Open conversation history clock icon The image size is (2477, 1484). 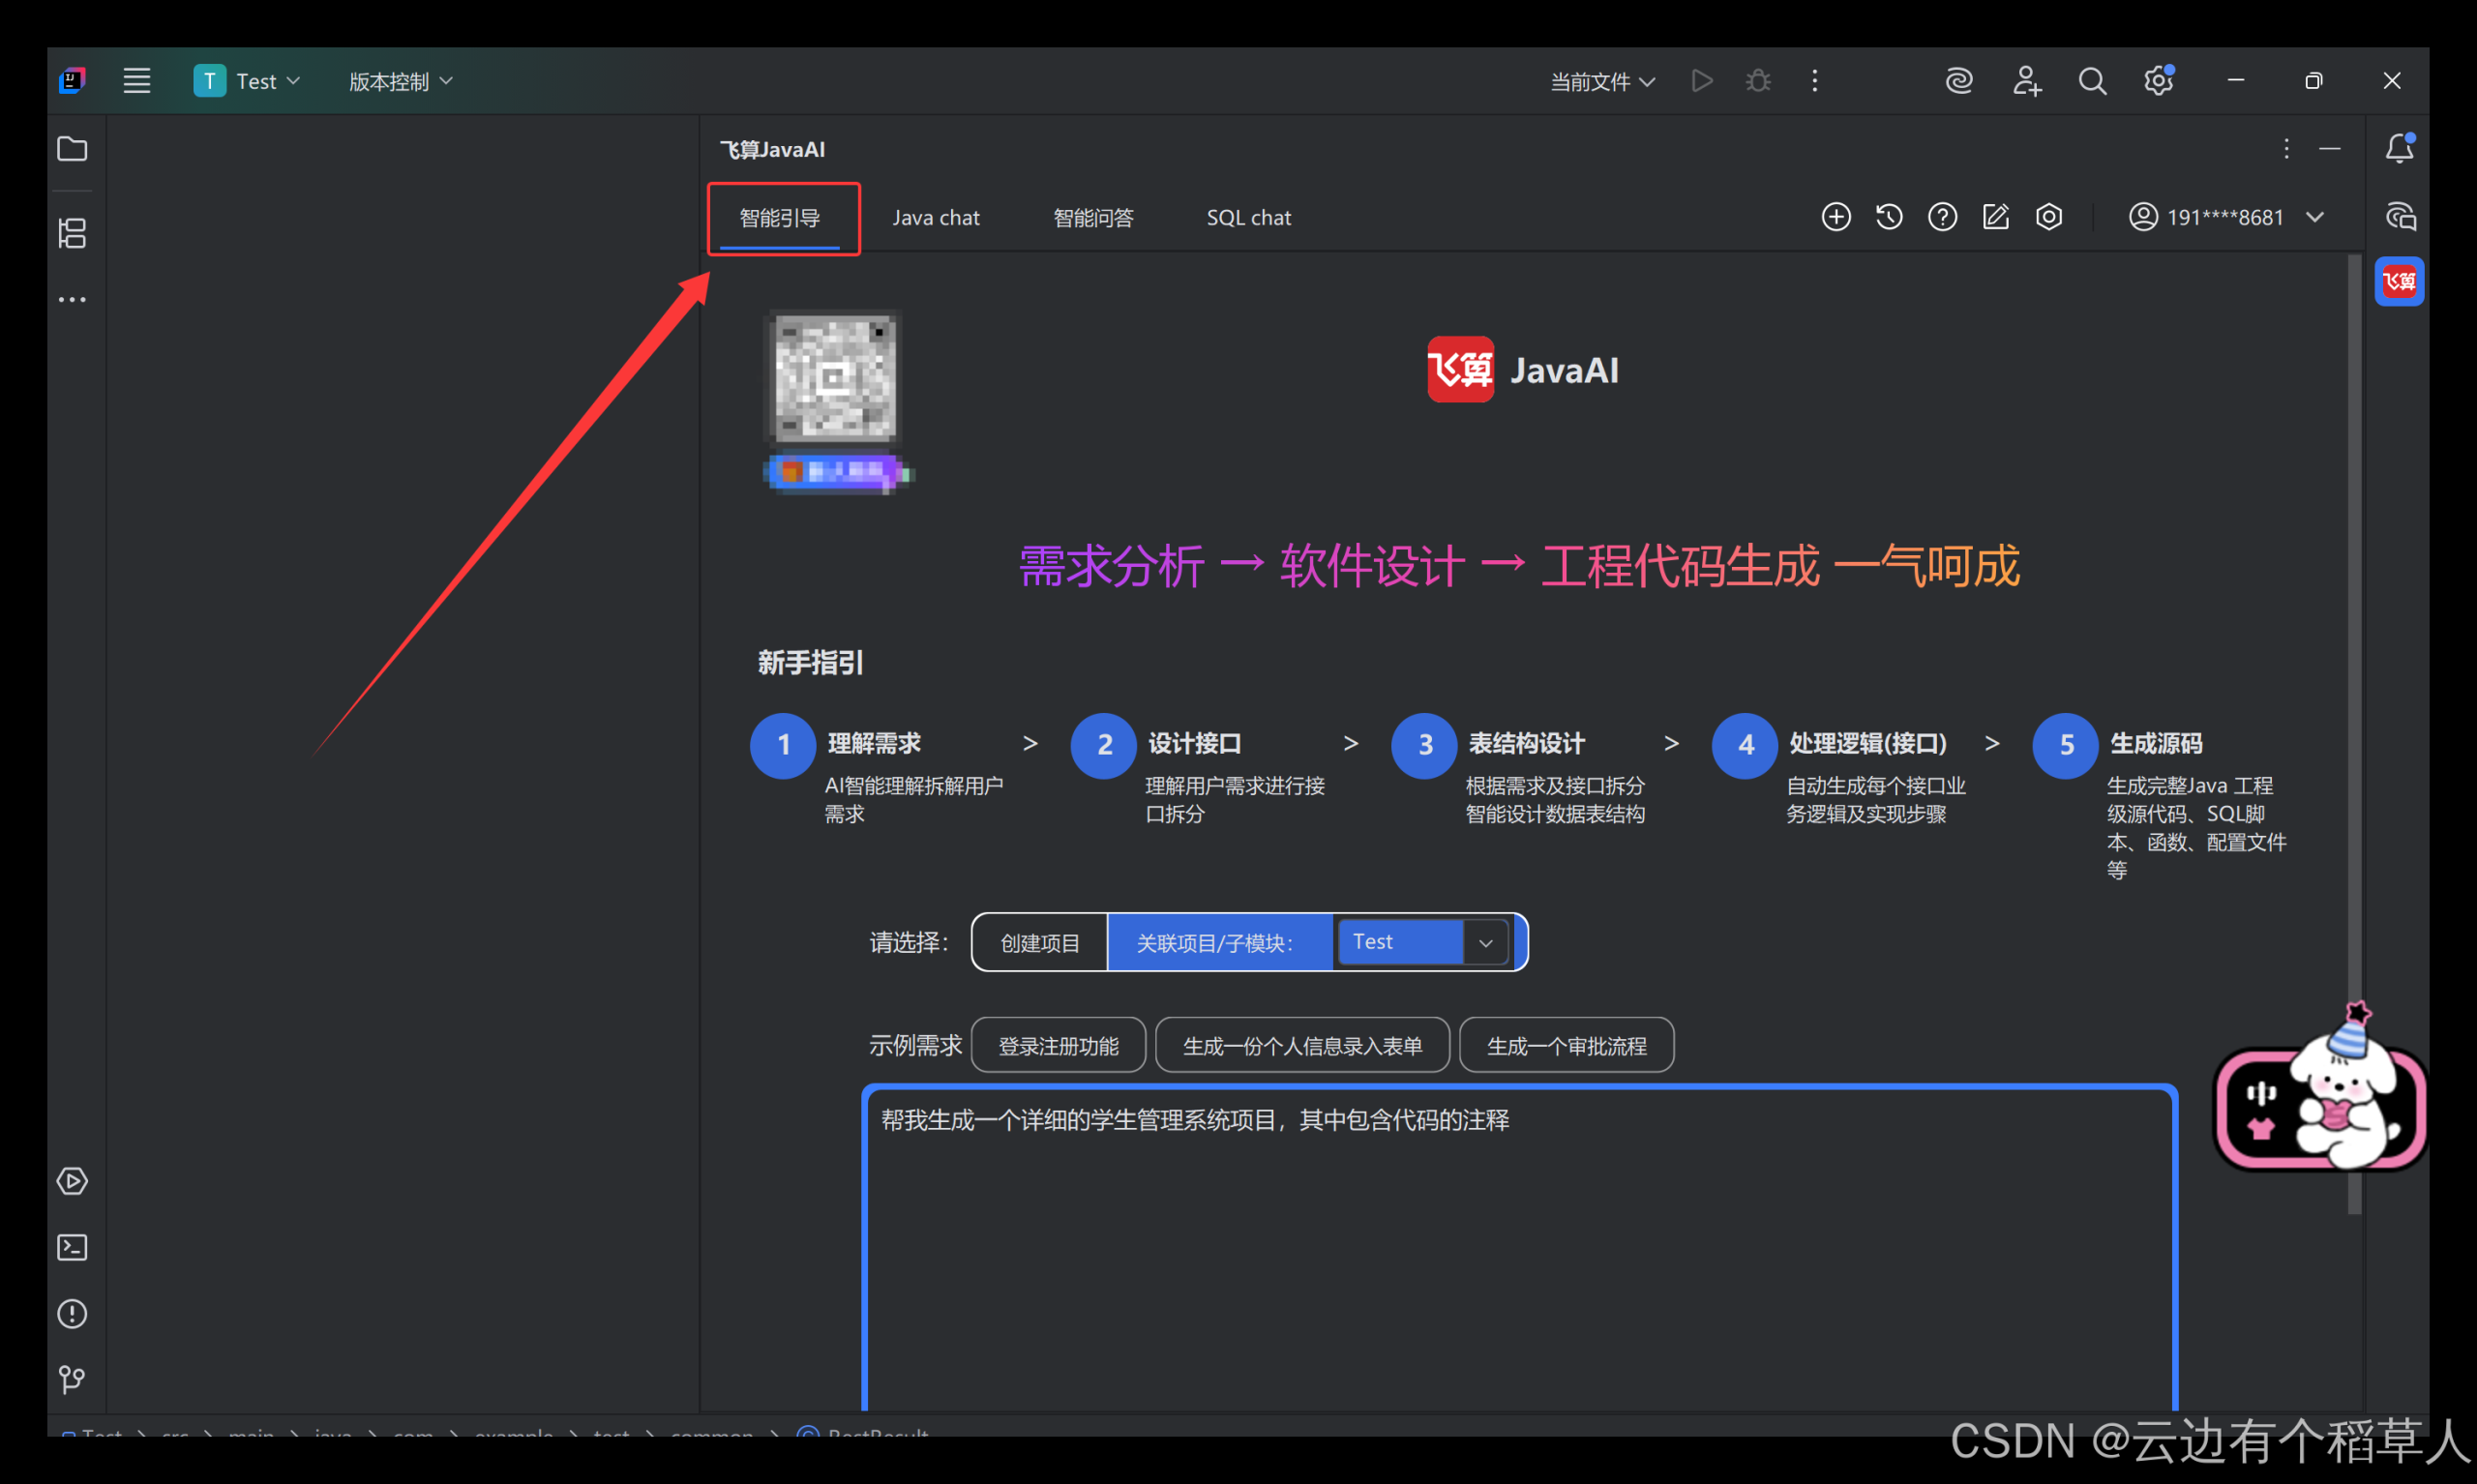(1889, 217)
